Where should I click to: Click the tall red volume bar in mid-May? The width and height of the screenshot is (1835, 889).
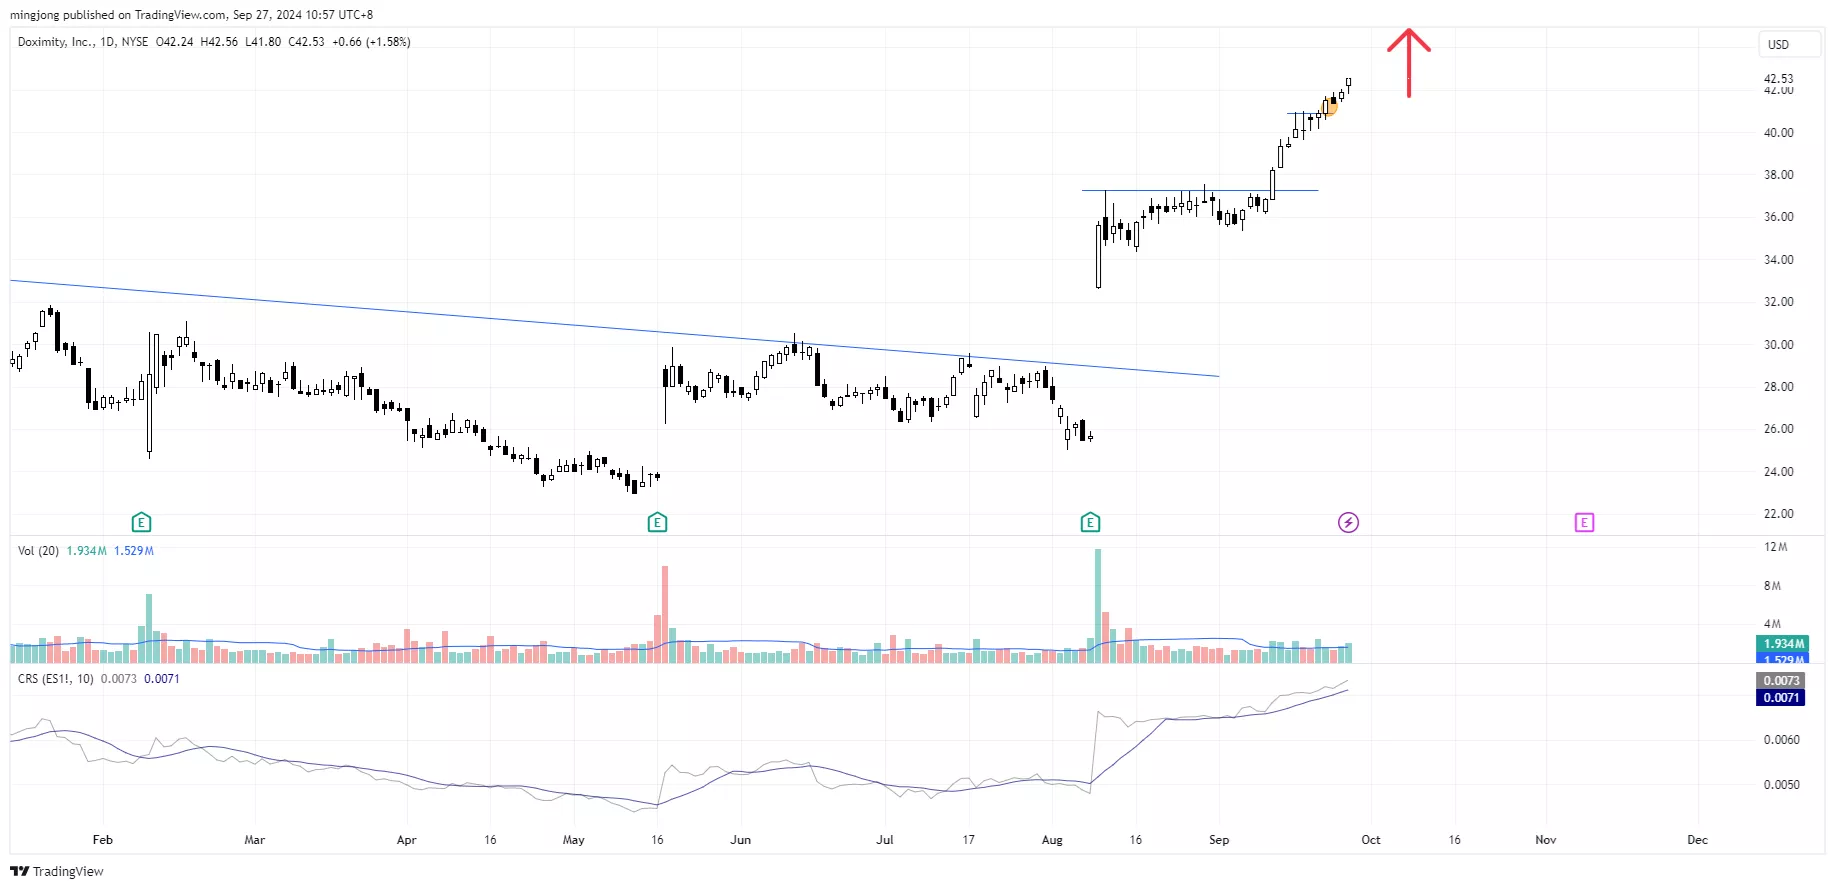click(x=665, y=614)
